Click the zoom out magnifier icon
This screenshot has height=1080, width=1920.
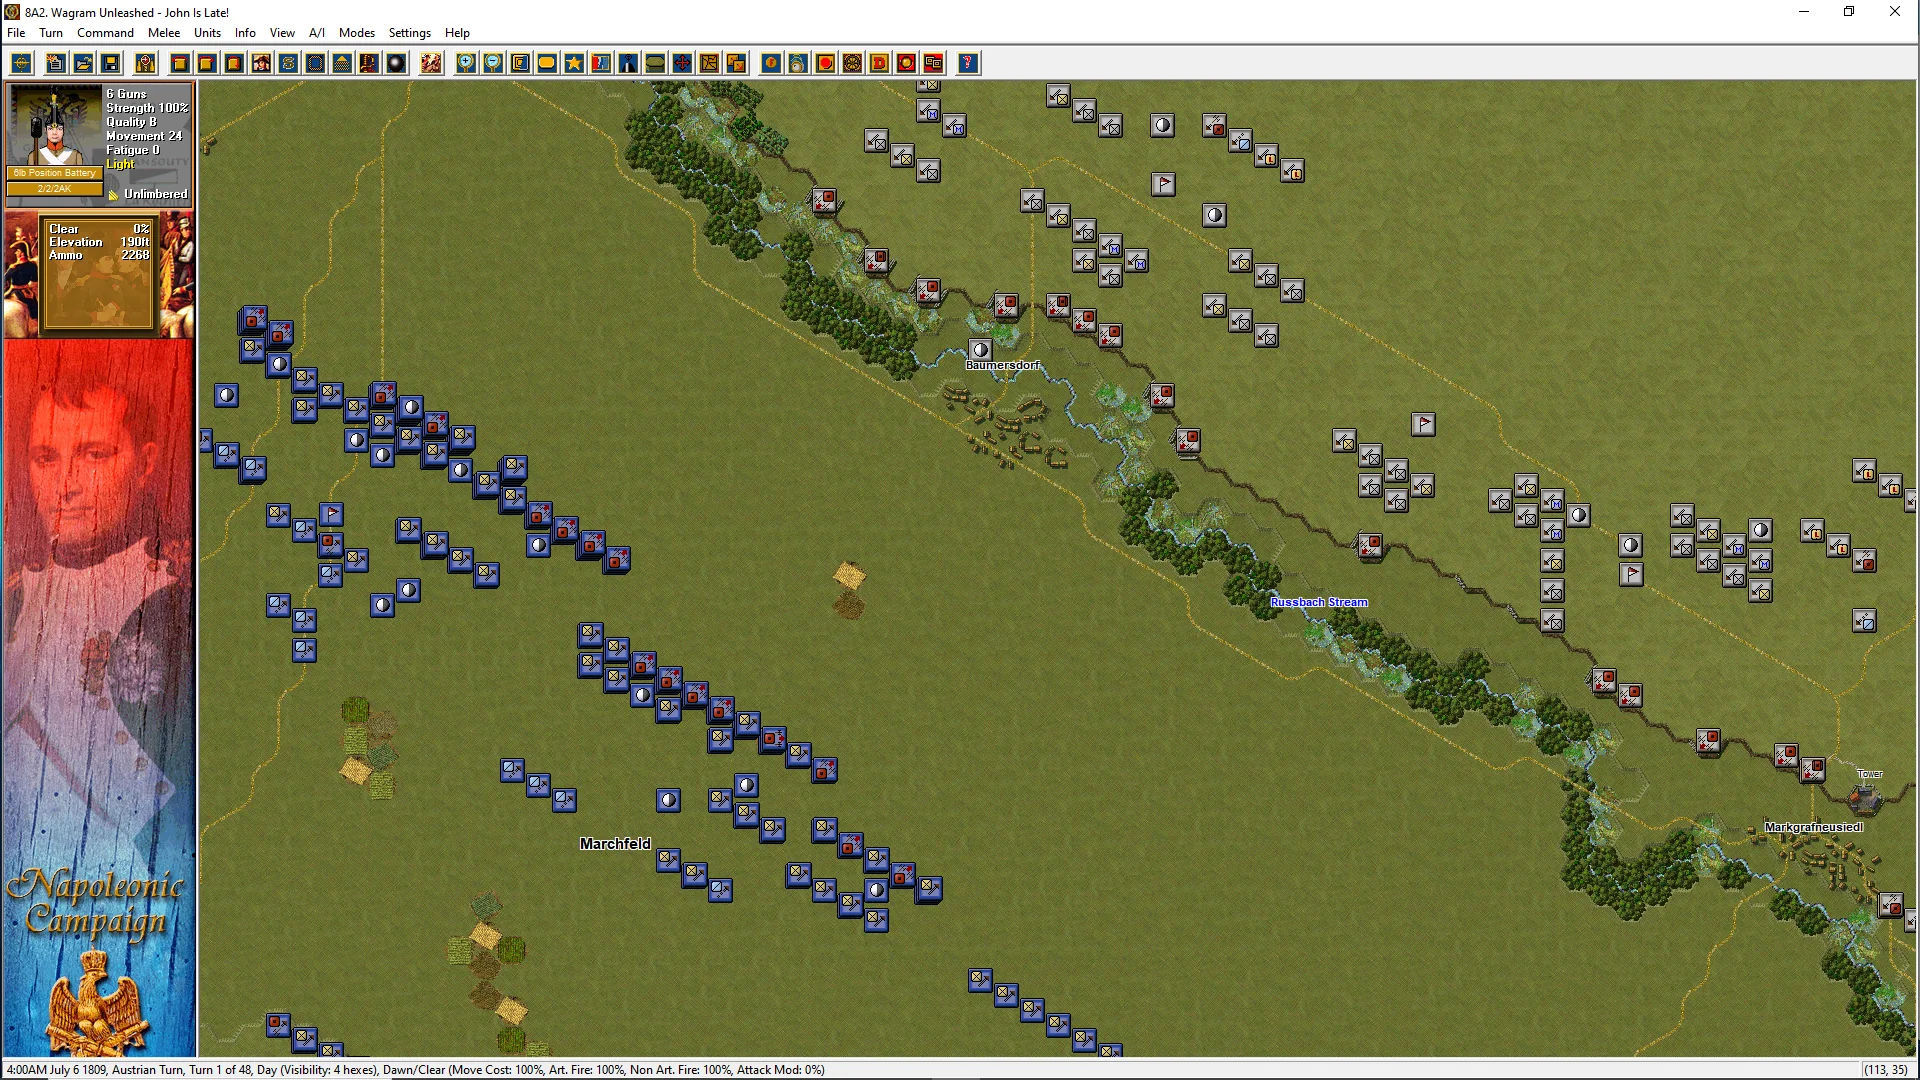pyautogui.click(x=493, y=63)
